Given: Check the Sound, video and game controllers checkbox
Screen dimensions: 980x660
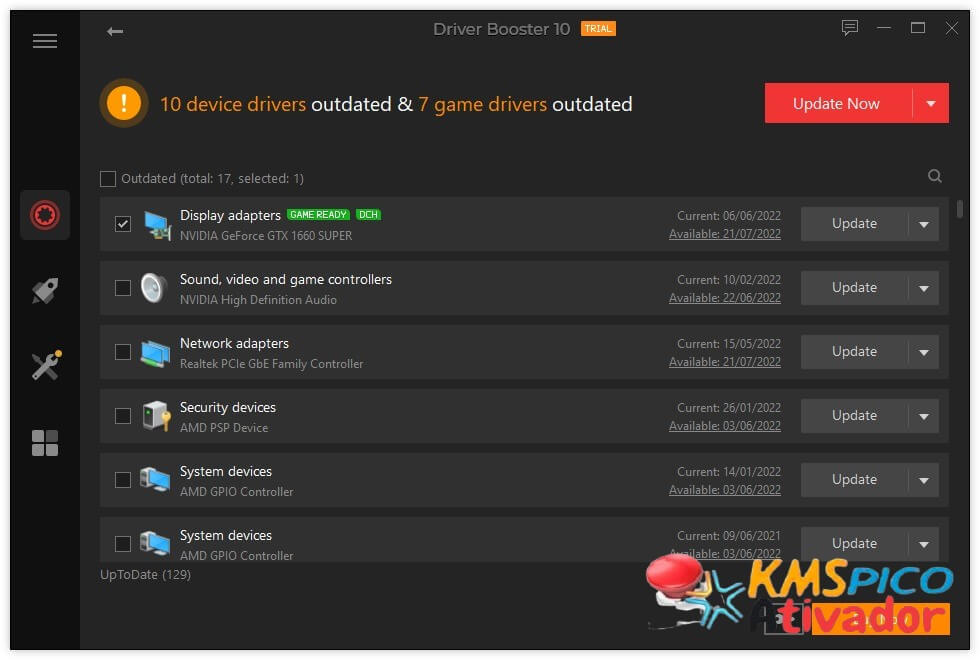Looking at the screenshot, I should (x=123, y=288).
